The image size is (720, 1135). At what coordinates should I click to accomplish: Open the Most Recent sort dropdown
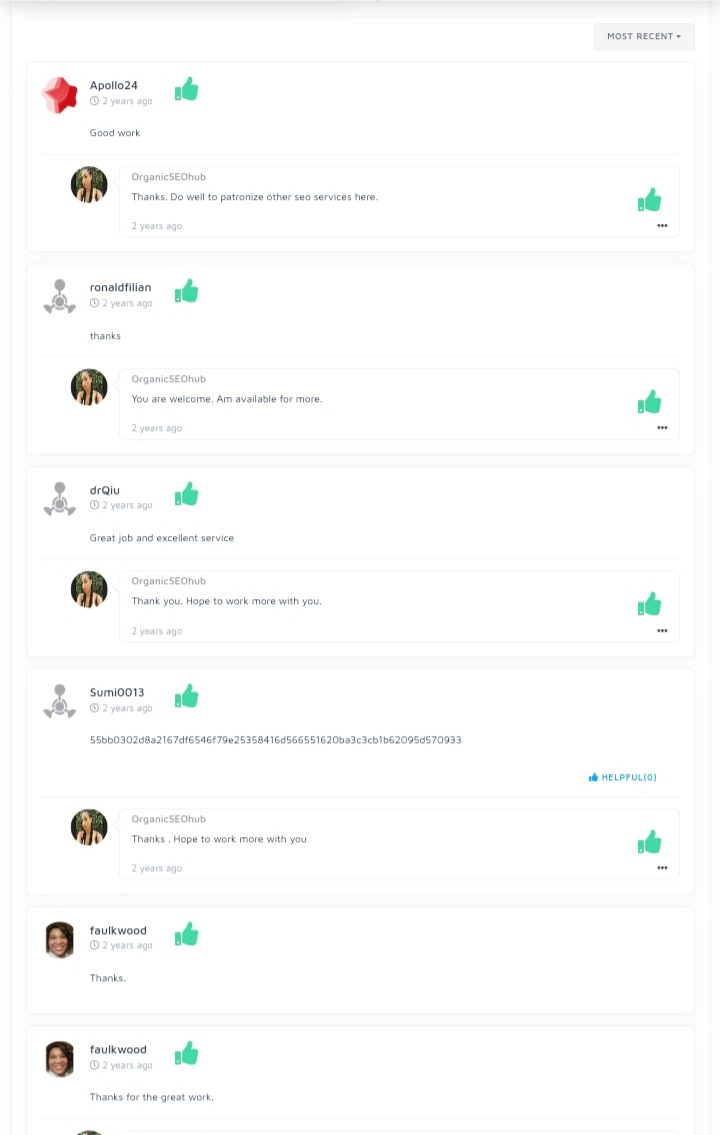point(643,36)
